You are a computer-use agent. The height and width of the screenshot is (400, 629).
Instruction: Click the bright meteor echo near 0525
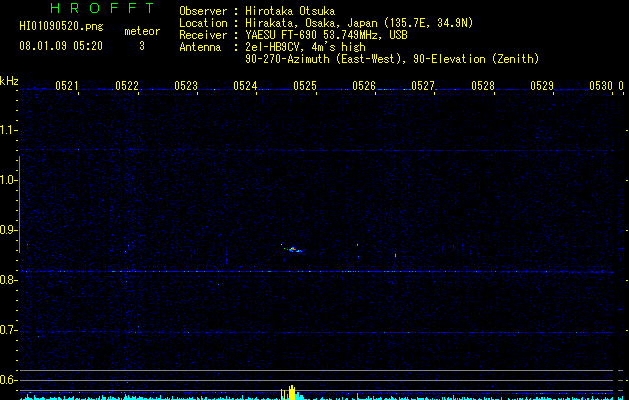(293, 249)
